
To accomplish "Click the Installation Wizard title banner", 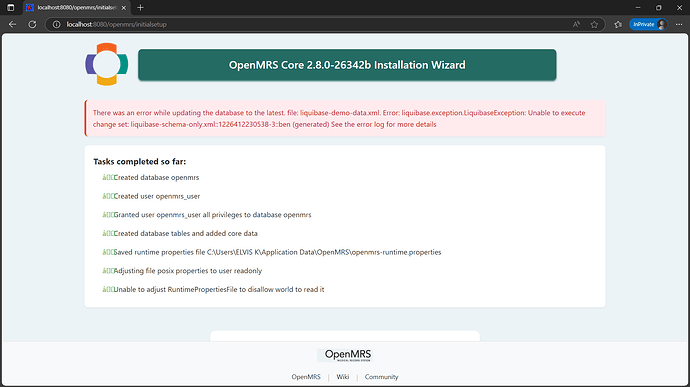I will click(x=347, y=65).
